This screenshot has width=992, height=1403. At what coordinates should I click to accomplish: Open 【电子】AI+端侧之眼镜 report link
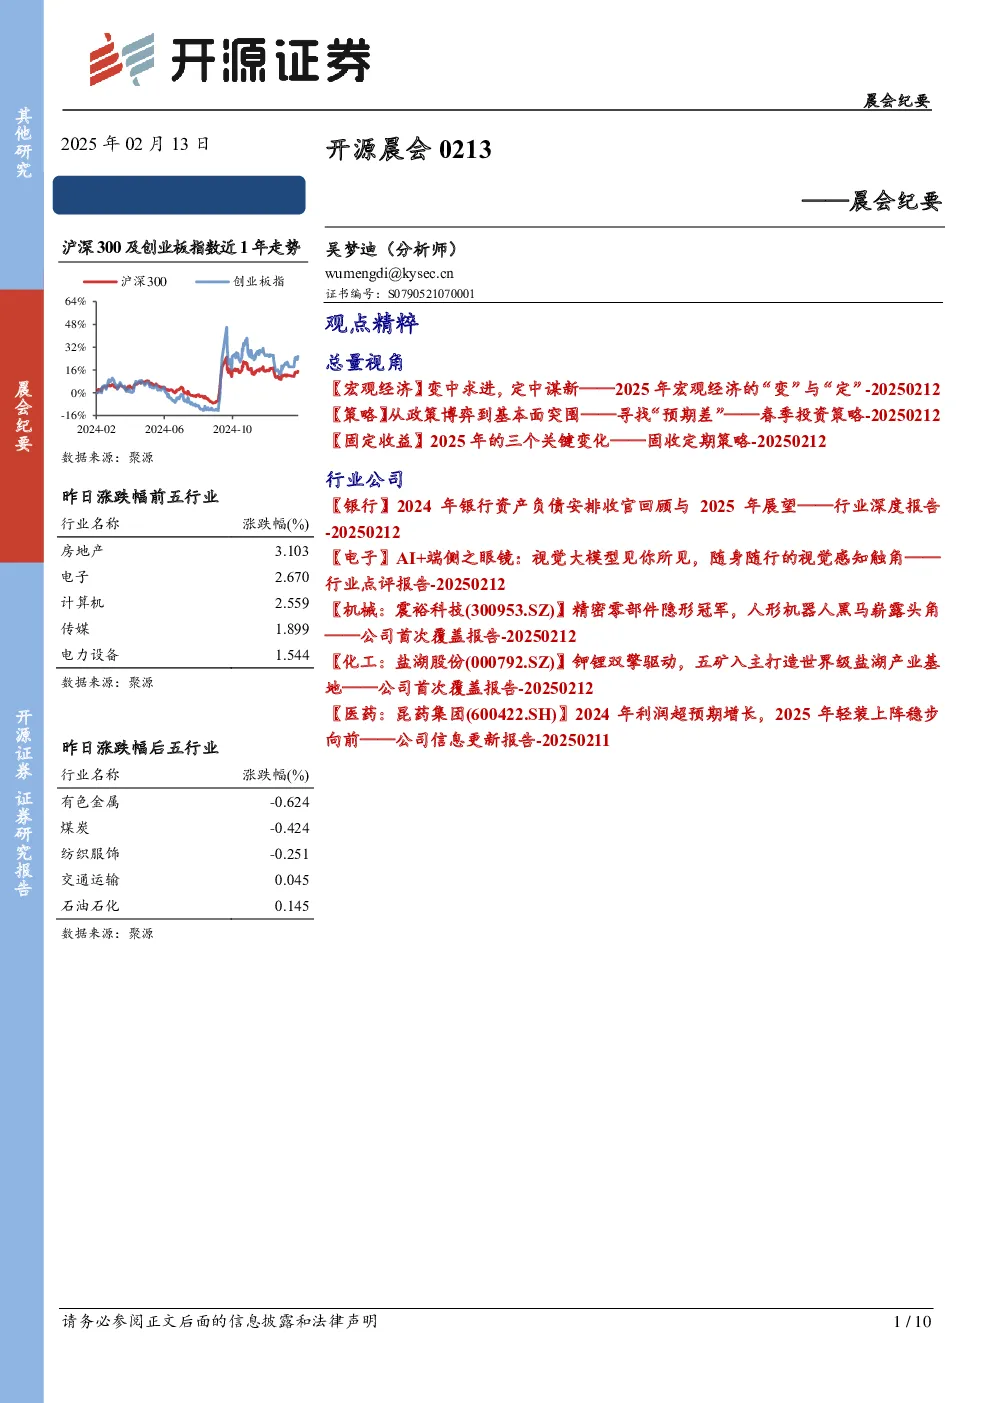coord(633,571)
